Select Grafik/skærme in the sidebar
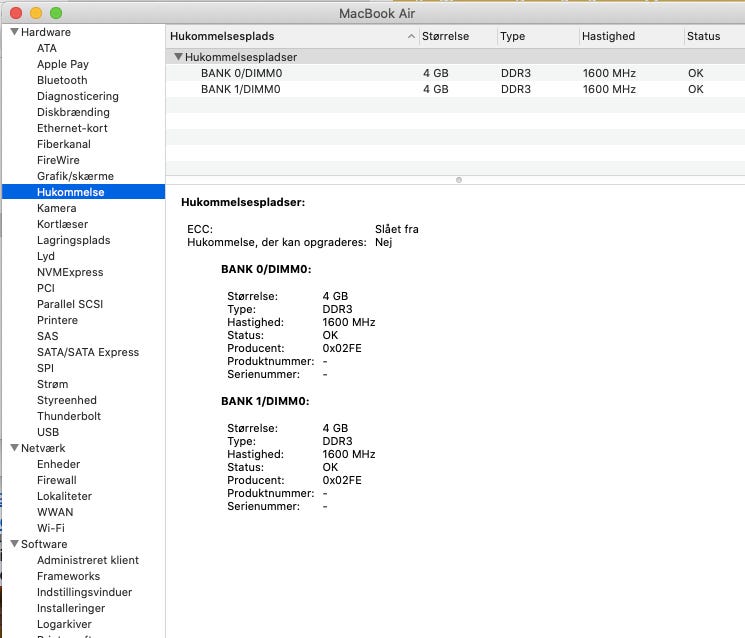 coord(75,176)
